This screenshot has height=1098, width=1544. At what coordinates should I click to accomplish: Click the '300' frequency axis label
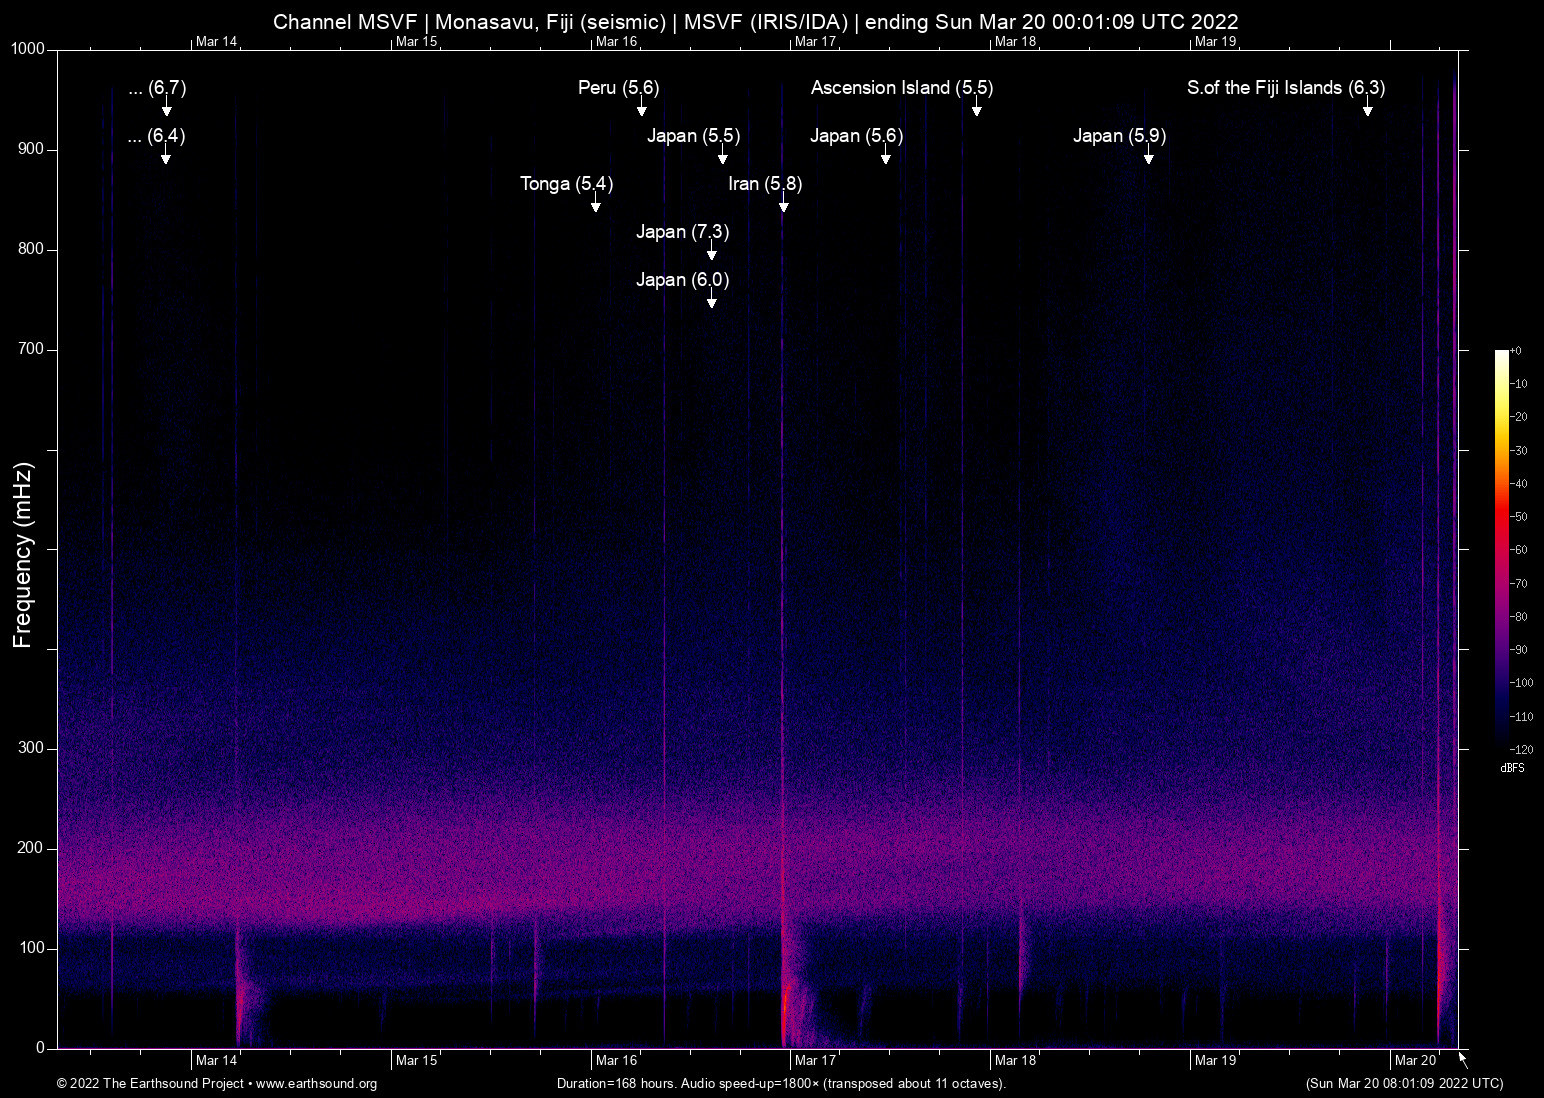[x=32, y=749]
